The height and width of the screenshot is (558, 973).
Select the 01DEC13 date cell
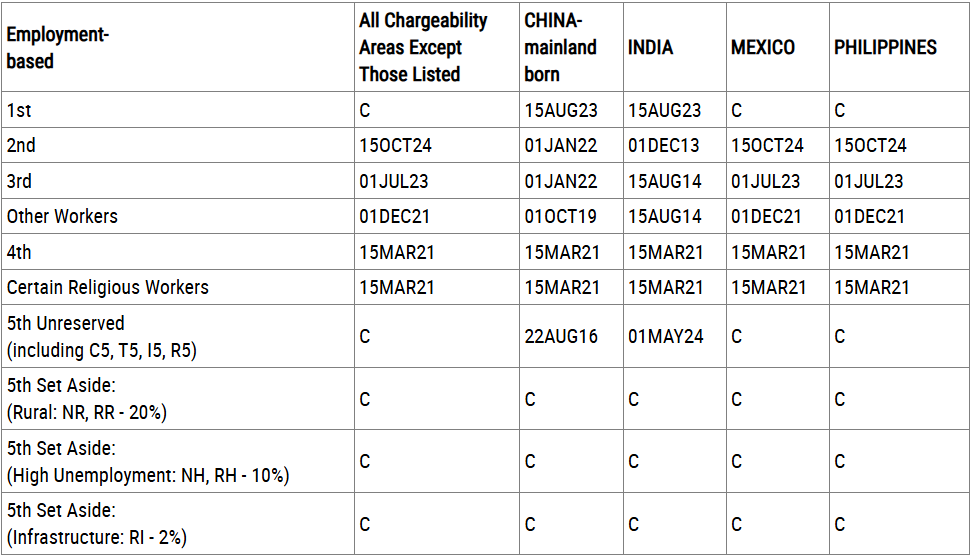tap(664, 146)
